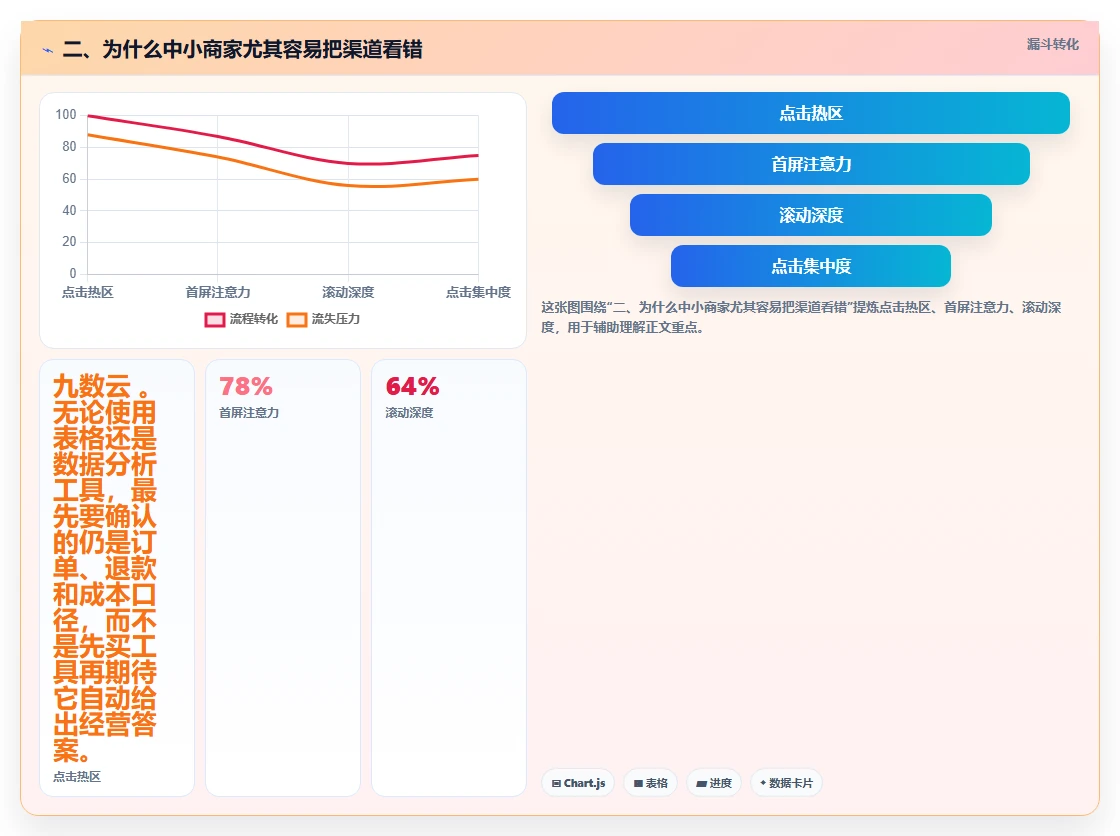Select the 数据卡片 tag chip

click(x=786, y=783)
